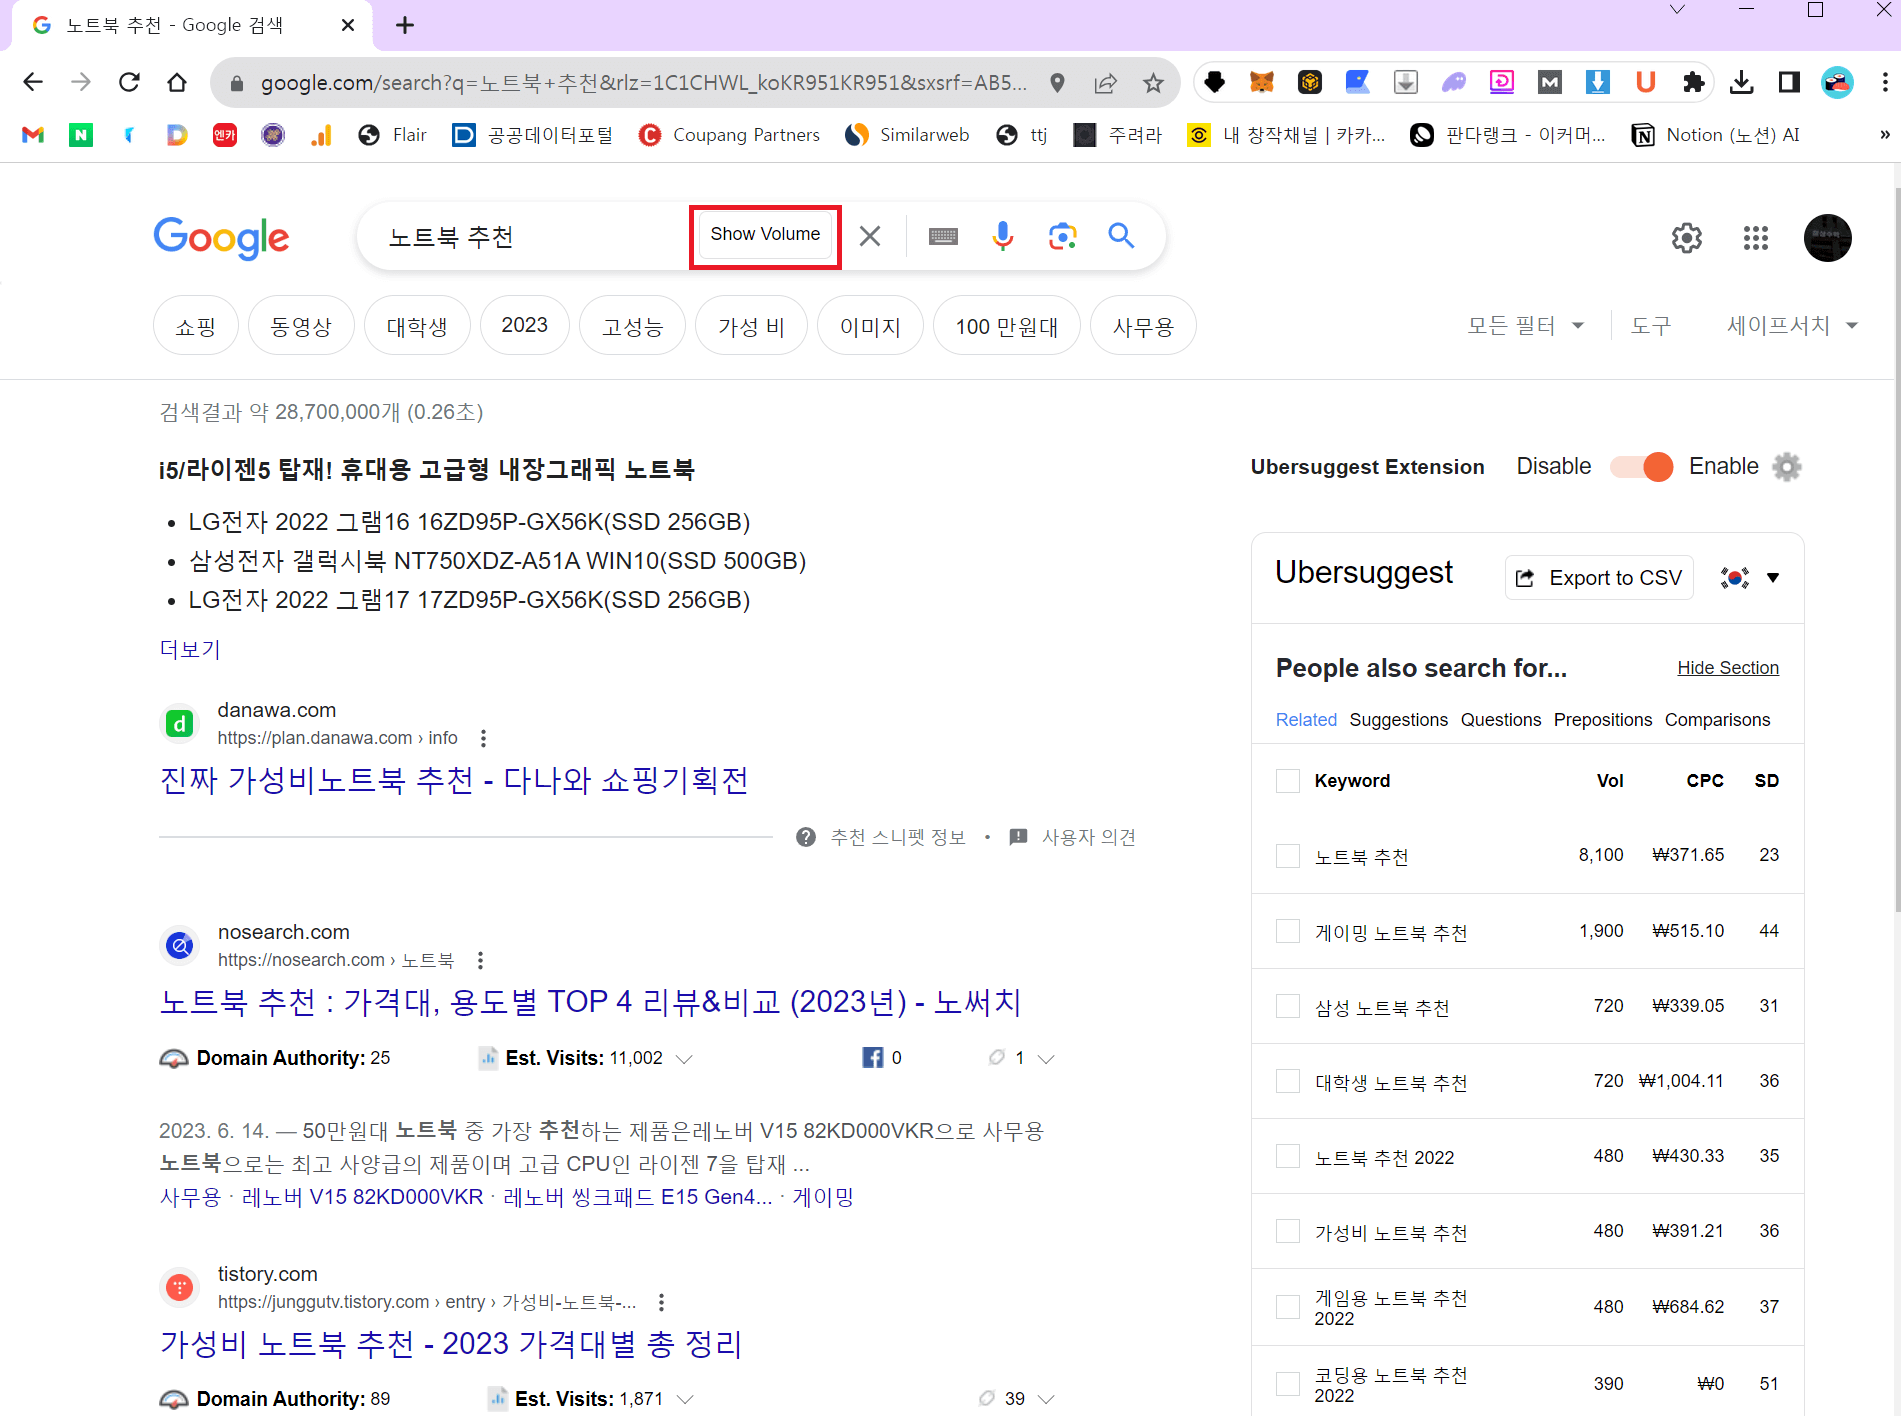Click the Hide Section link
Image resolution: width=1901 pixels, height=1416 pixels.
point(1728,668)
